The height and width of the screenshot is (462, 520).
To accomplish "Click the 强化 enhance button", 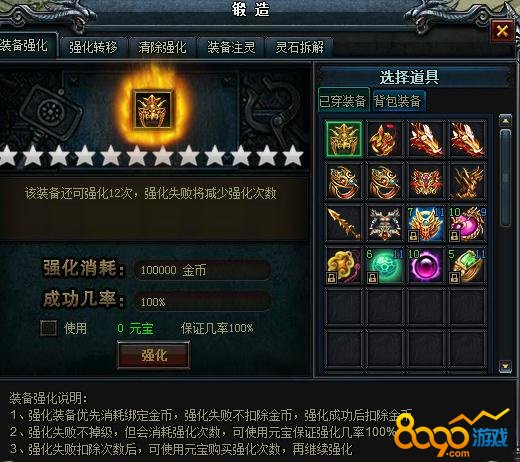I will coord(154,355).
